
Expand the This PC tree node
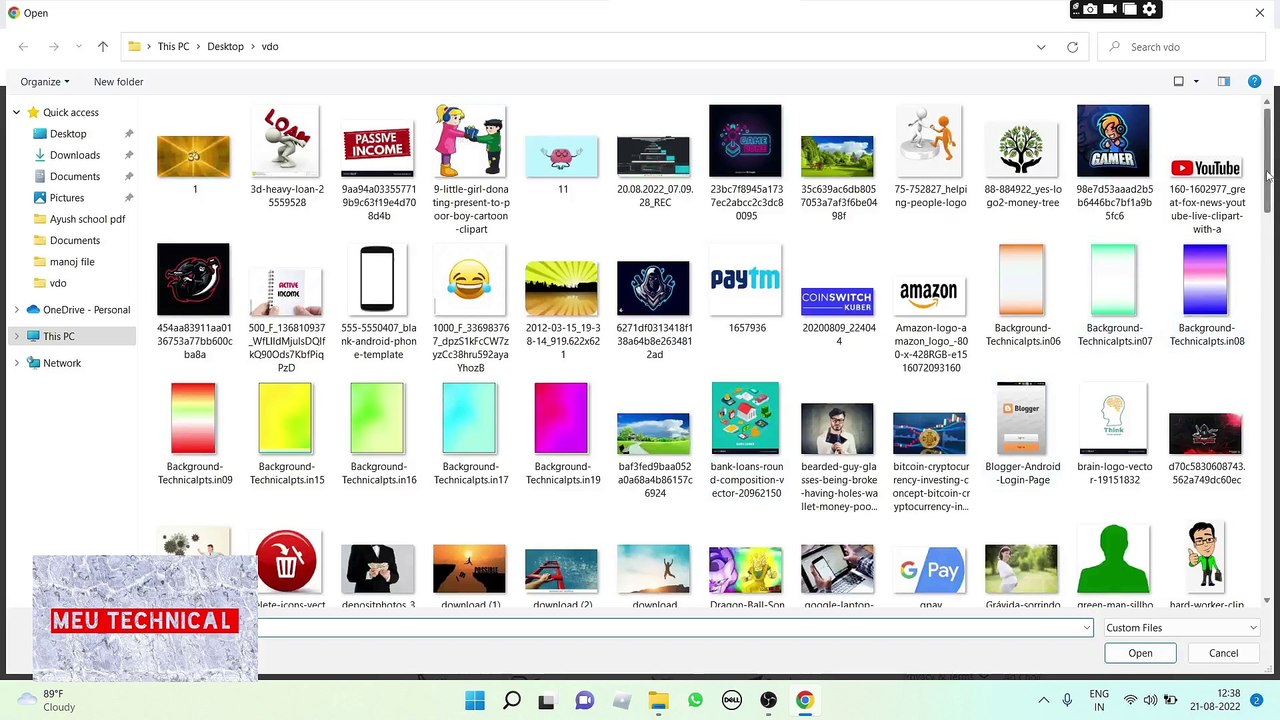[16, 337]
